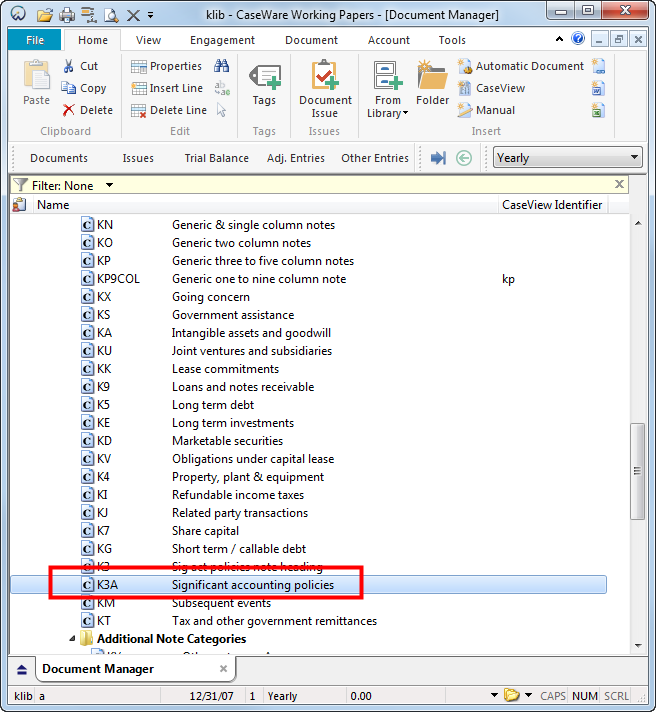Open the Issues view
This screenshot has height=712, width=656.
pos(138,158)
